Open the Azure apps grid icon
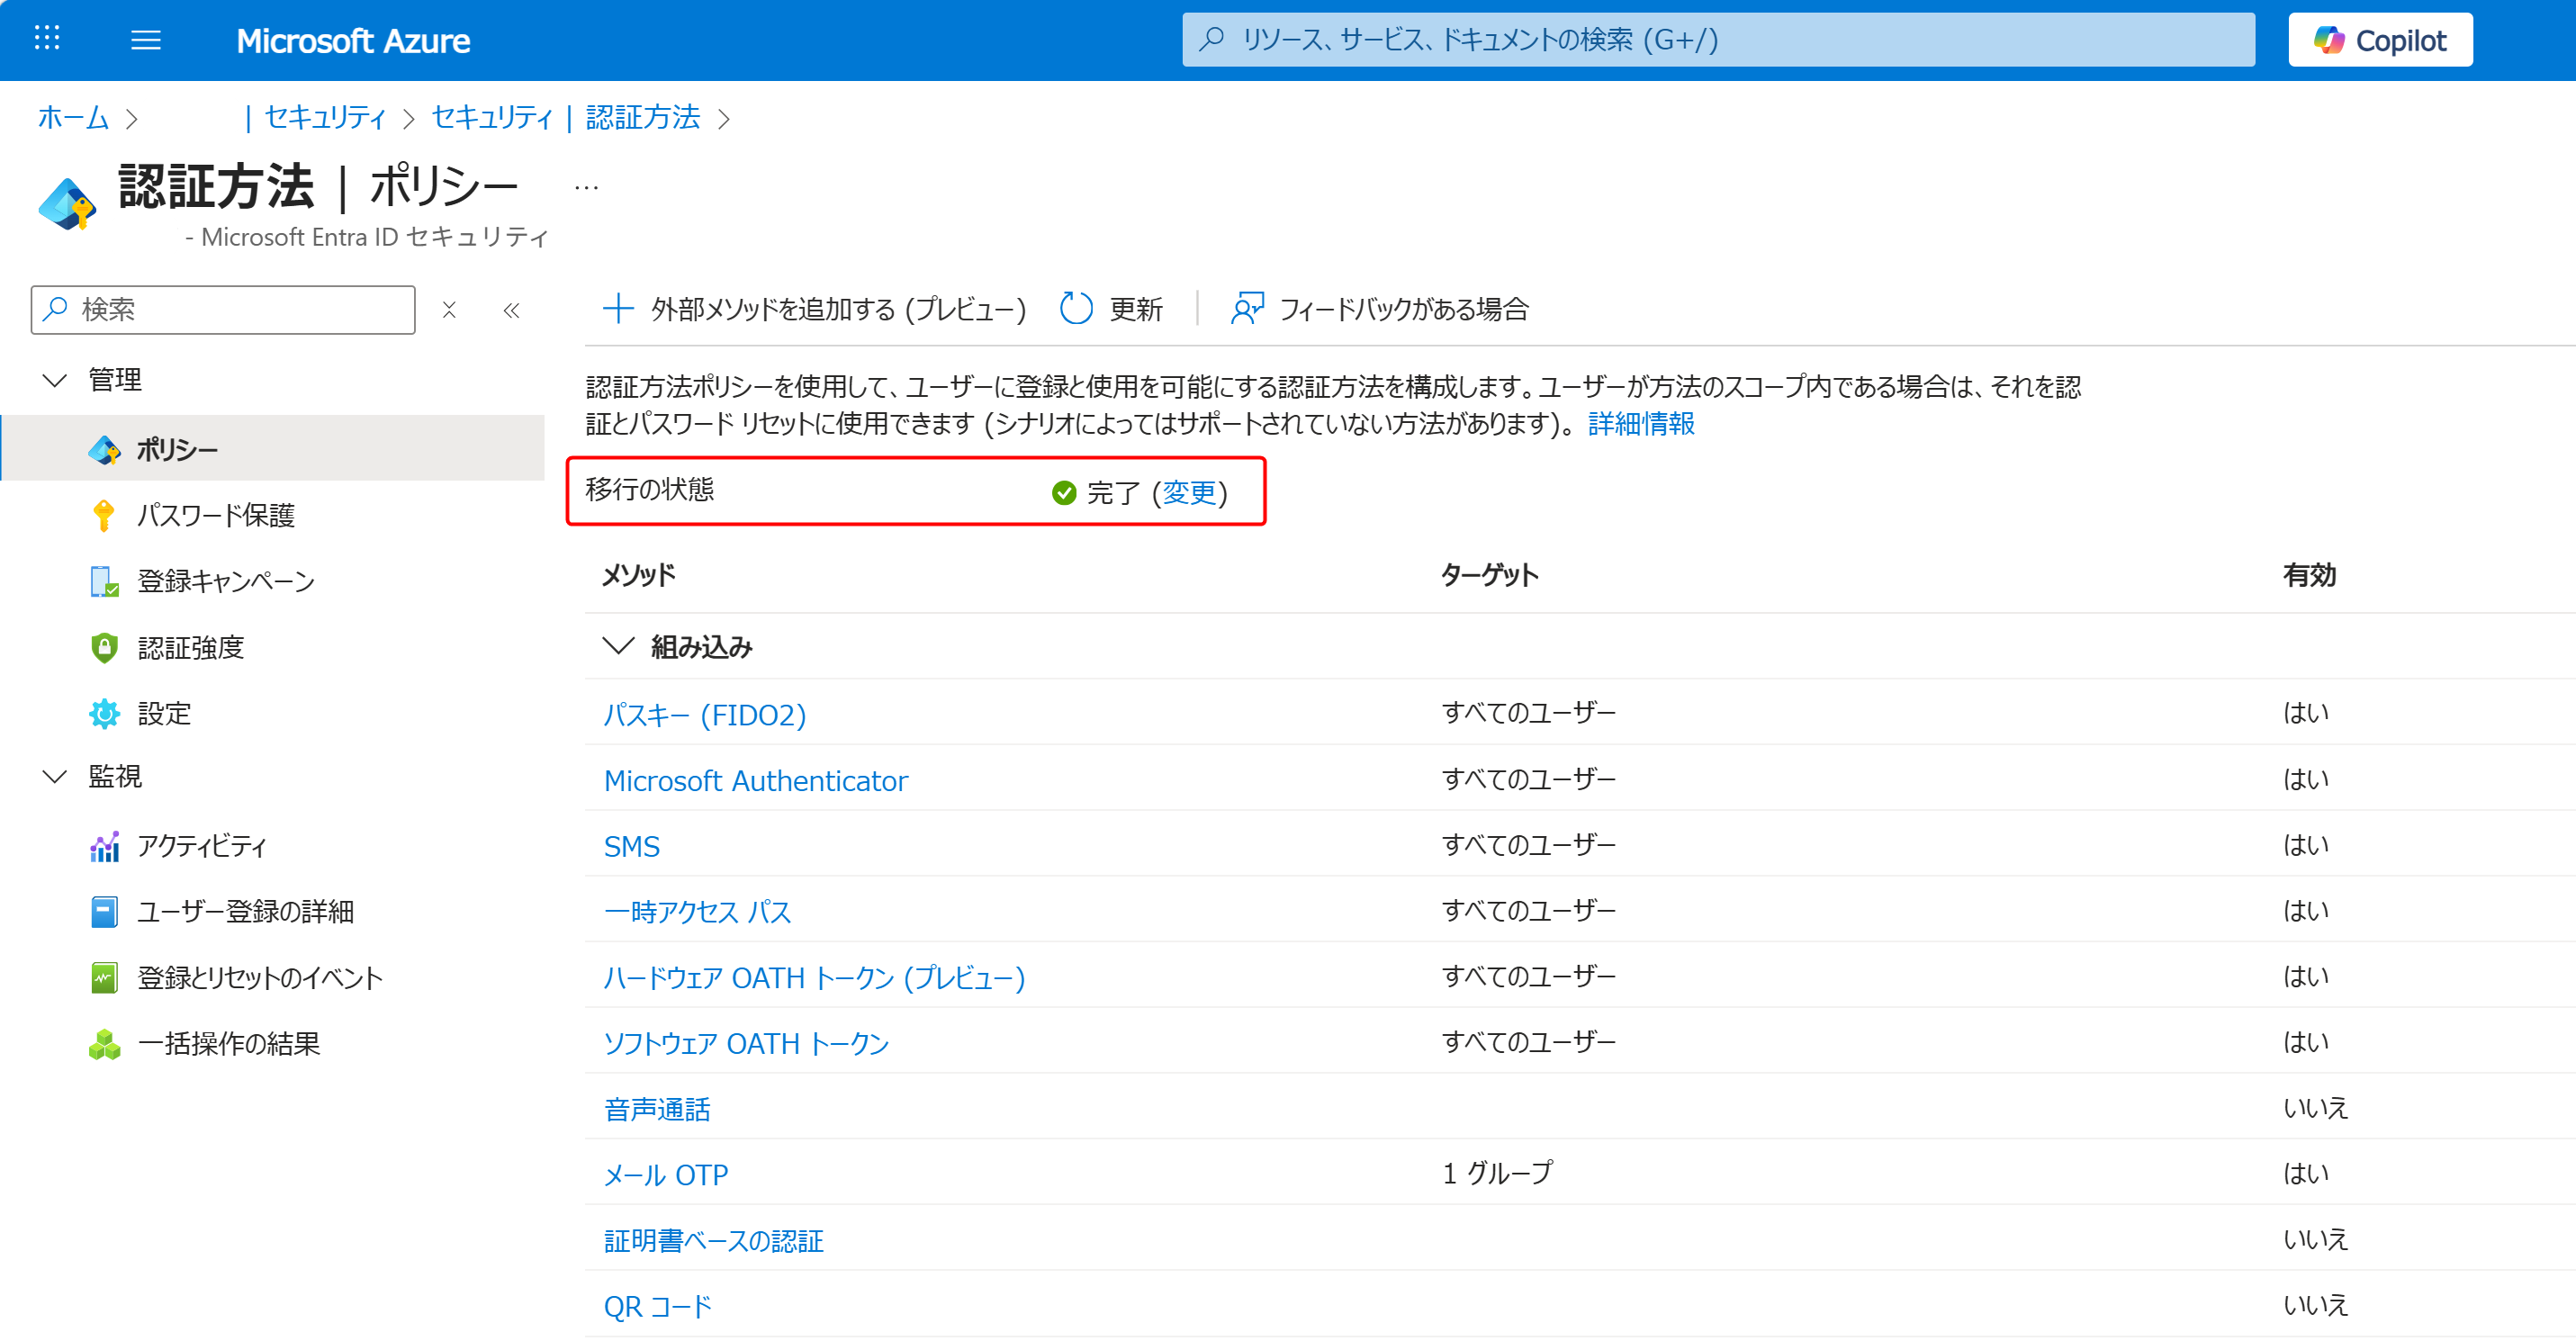Image resolution: width=2576 pixels, height=1341 pixels. [47, 39]
